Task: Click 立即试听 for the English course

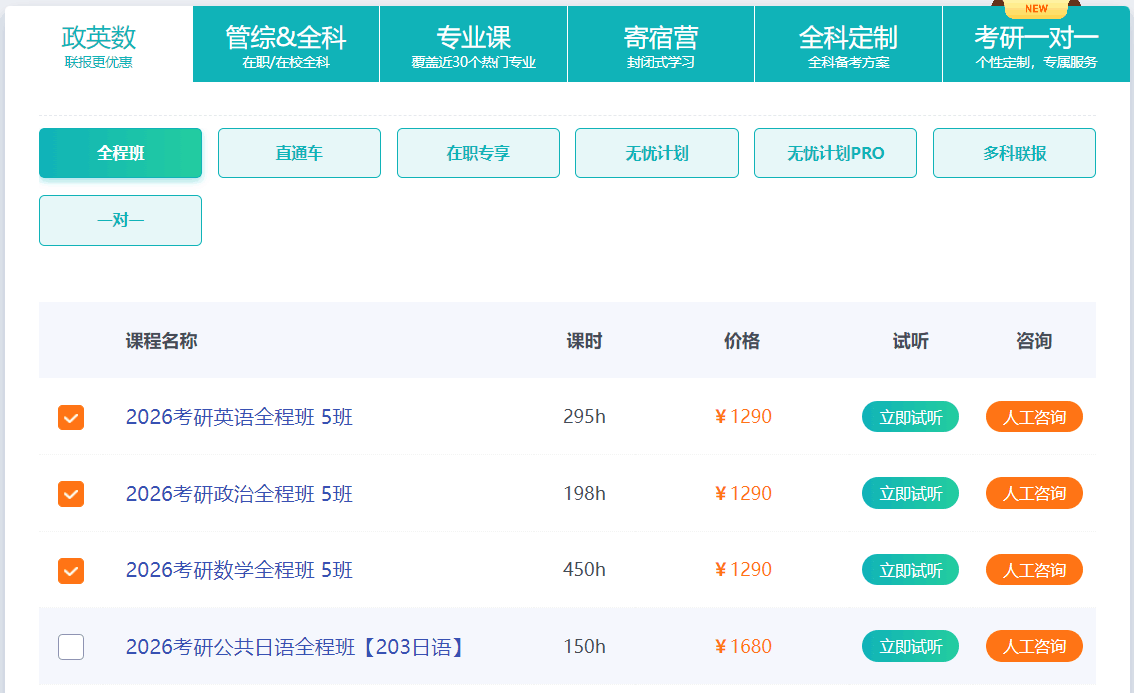Action: coord(910,417)
